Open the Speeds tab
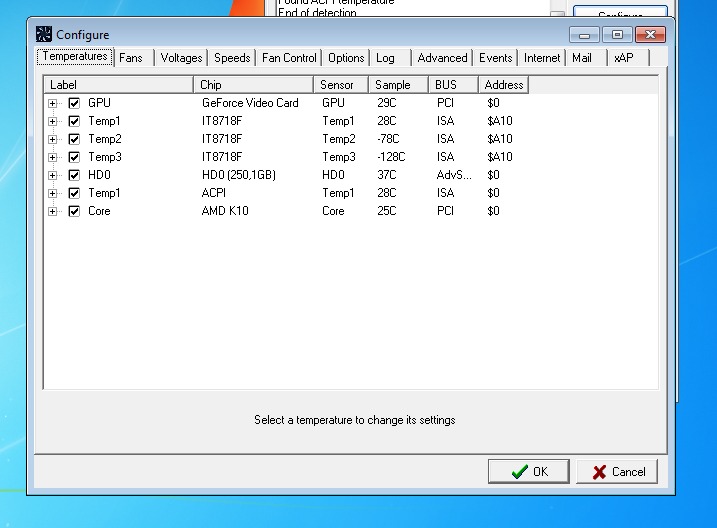The height and width of the screenshot is (528, 717). (232, 58)
